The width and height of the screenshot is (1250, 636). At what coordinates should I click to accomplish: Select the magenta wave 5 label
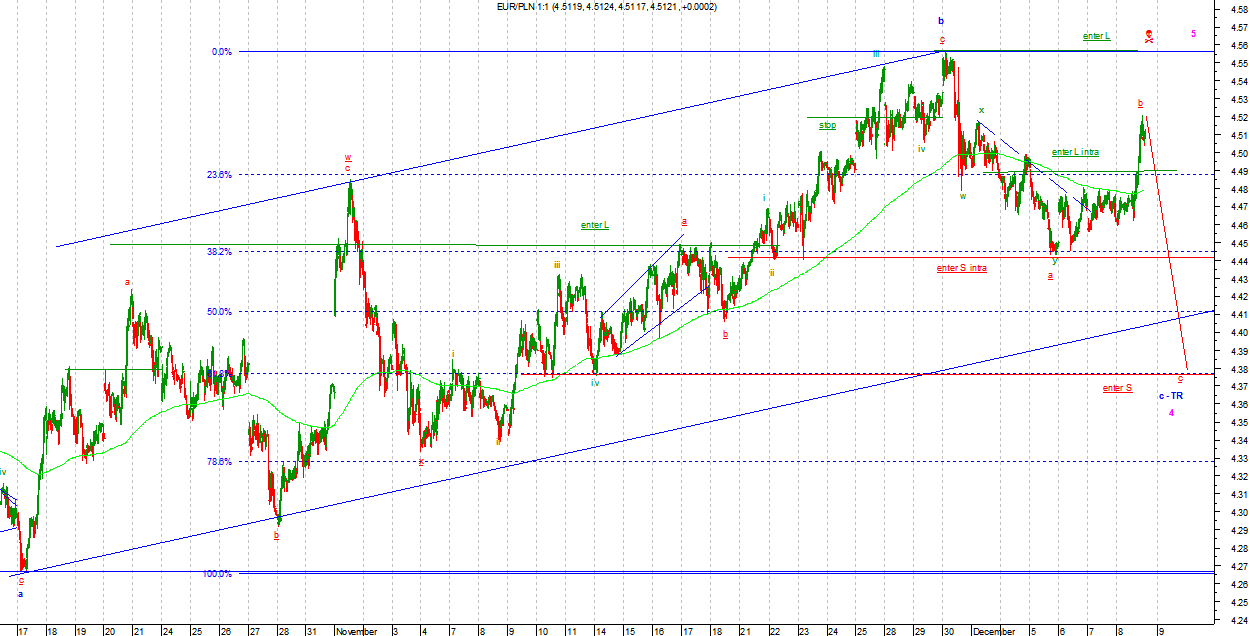(1193, 33)
